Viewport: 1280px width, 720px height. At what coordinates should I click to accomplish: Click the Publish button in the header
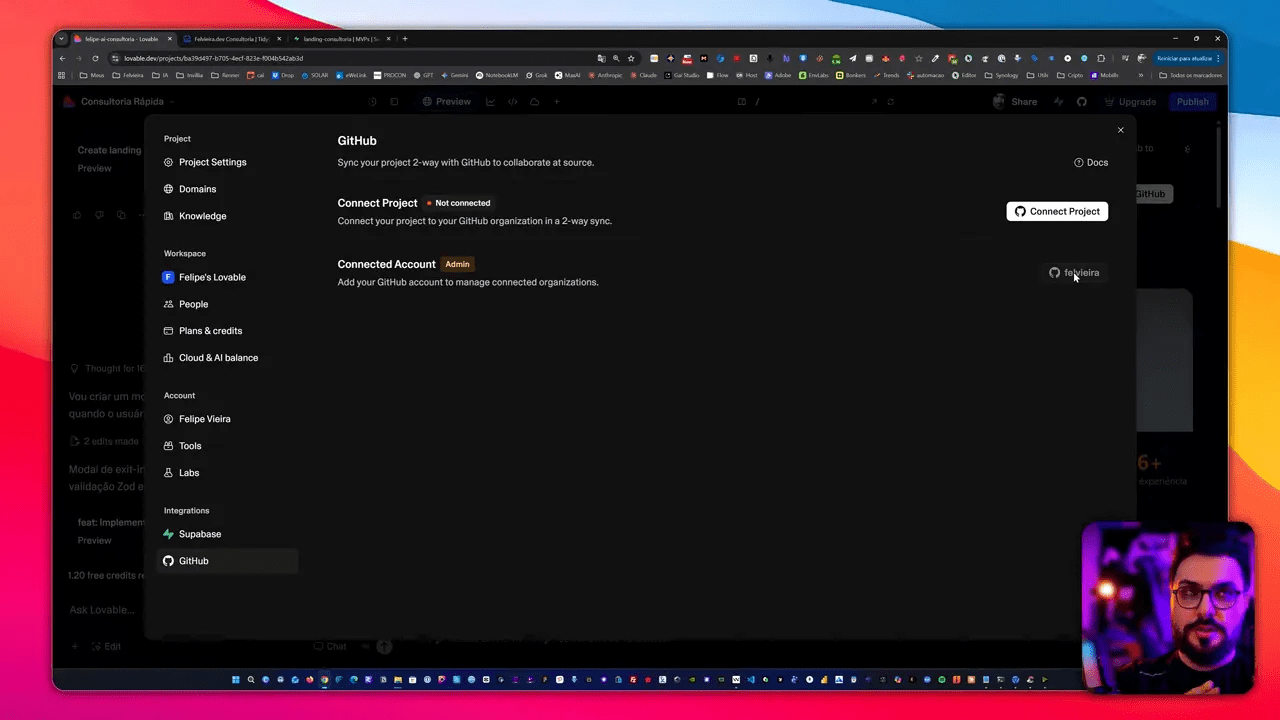tap(1192, 102)
